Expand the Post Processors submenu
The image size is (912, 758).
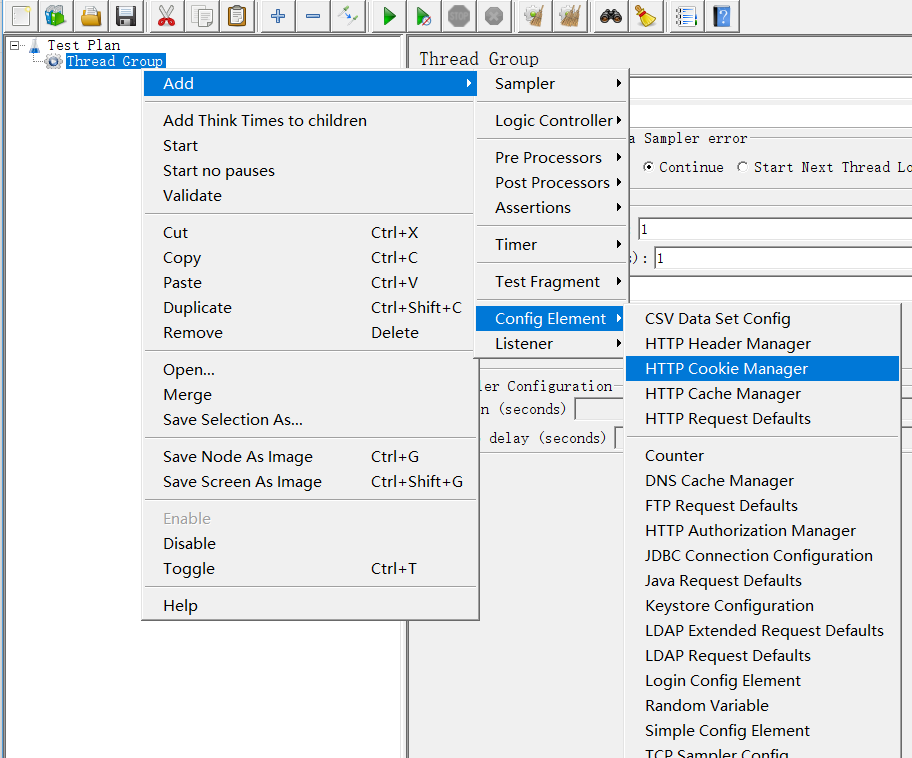pos(550,183)
